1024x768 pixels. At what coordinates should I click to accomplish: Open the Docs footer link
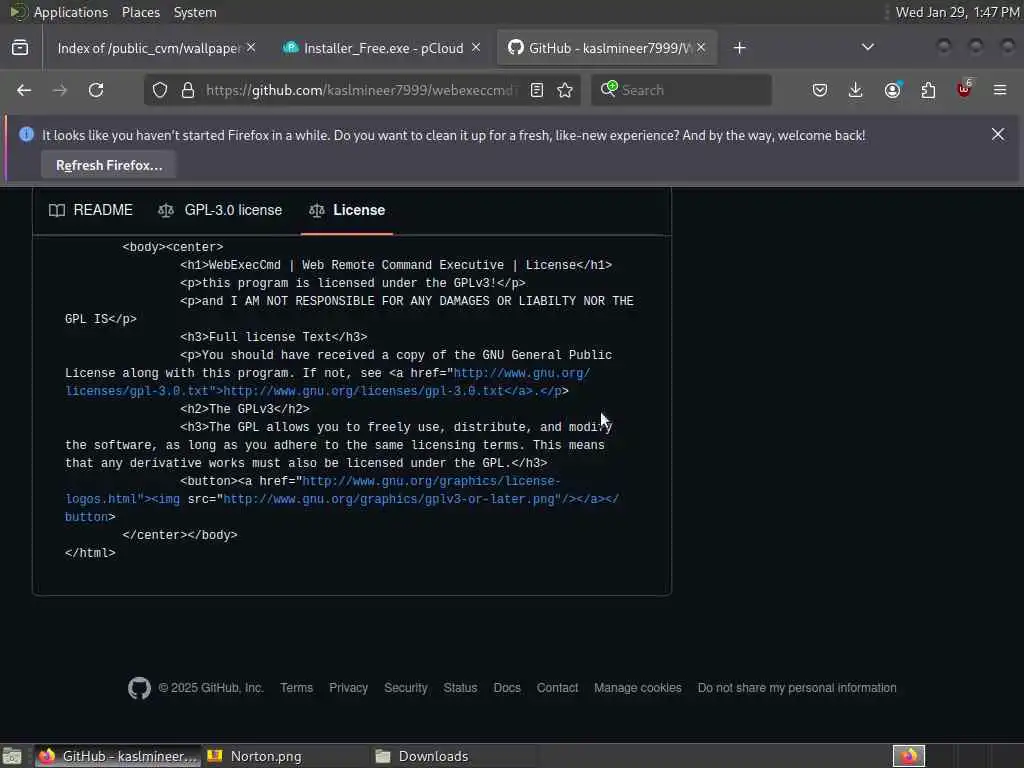click(507, 688)
